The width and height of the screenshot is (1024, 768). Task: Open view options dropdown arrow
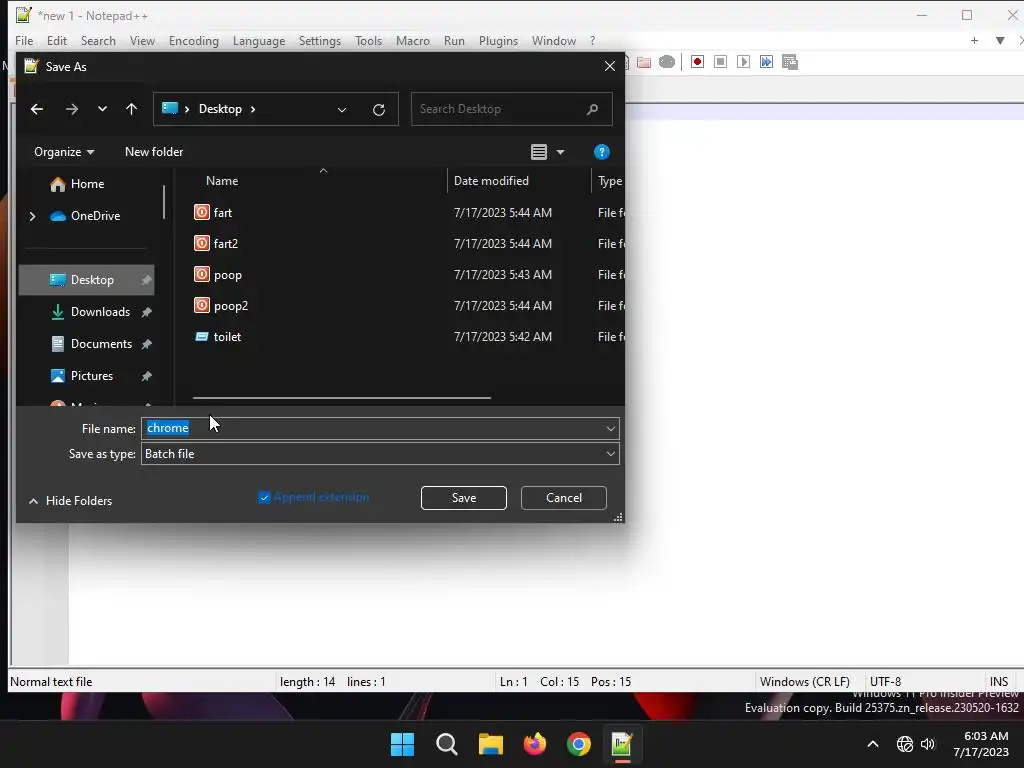[x=560, y=152]
